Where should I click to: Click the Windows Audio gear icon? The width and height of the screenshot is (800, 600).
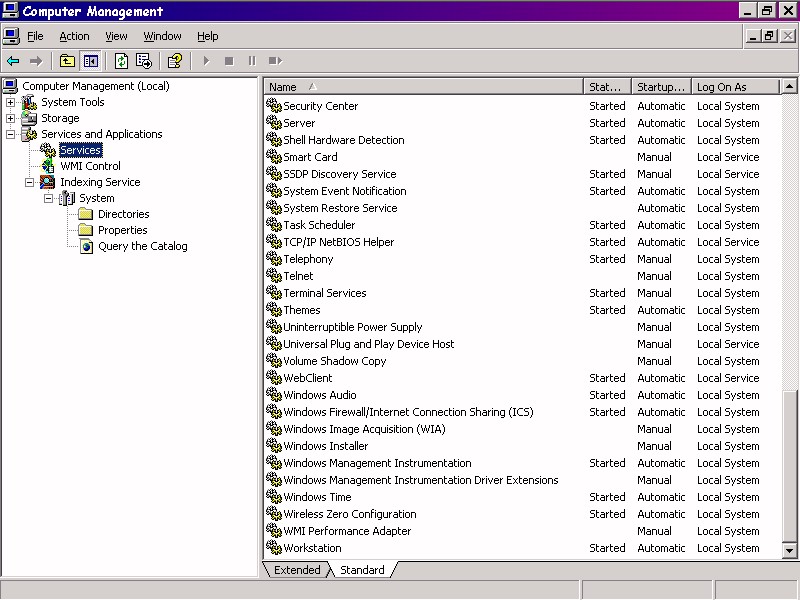pos(274,394)
